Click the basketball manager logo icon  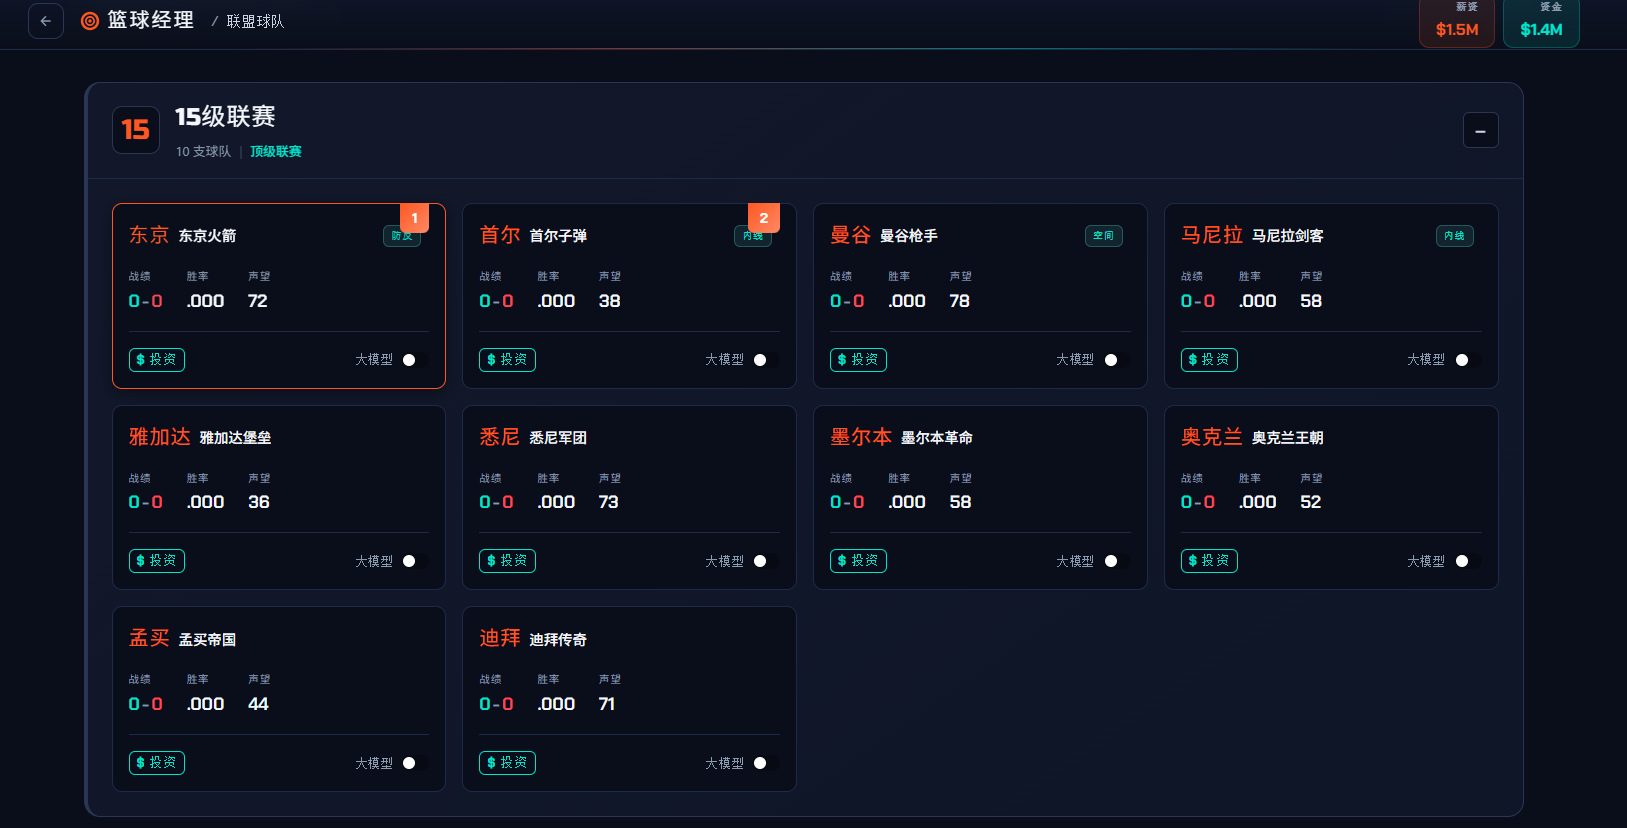[x=90, y=21]
